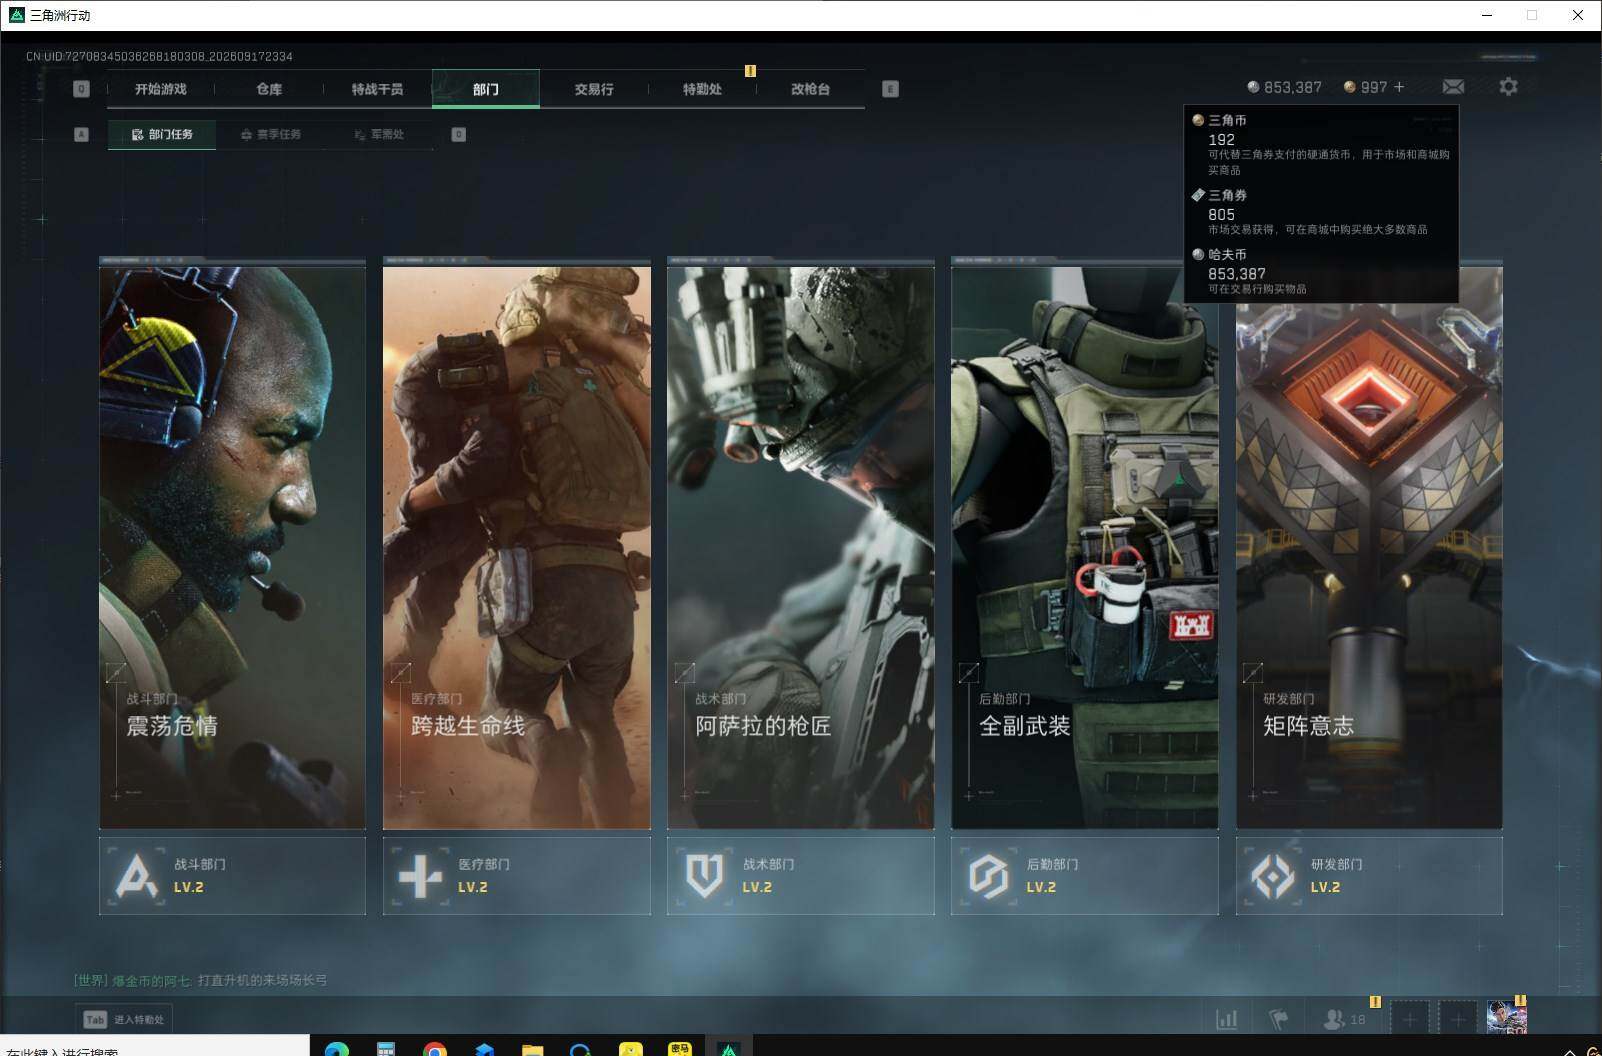Open the flag icon in bottom bar
The image size is (1602, 1056).
point(1279,1019)
